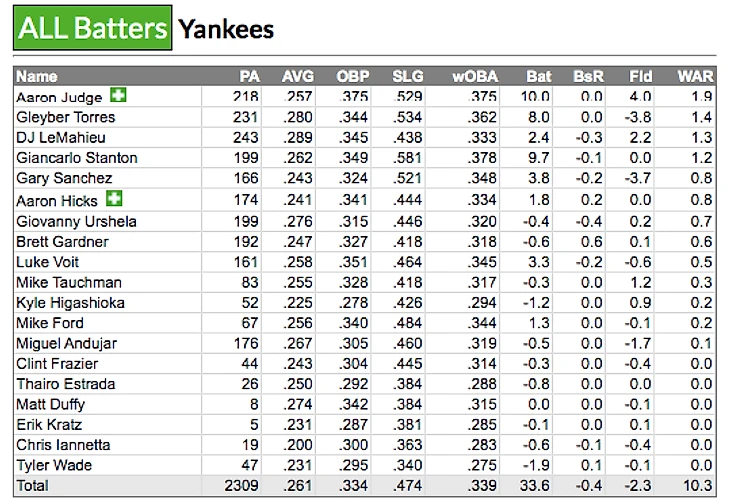Select the ALL Batters green tab
Viewport: 730px width, 501px height.
91,29
